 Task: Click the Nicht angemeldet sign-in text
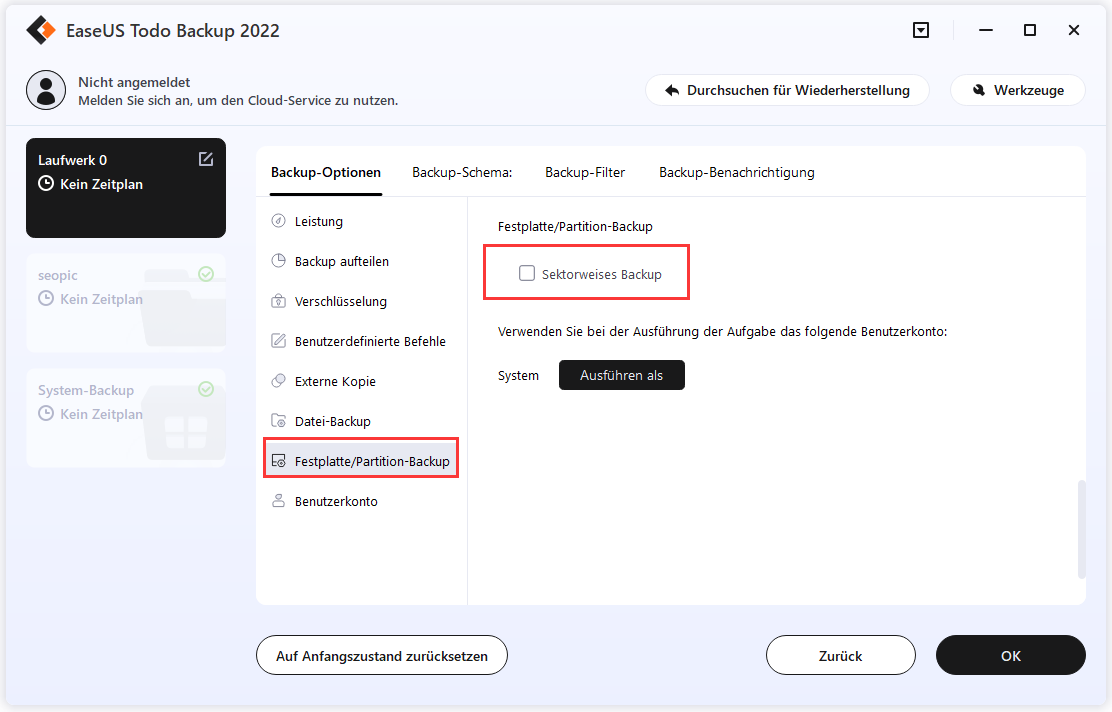coord(134,82)
